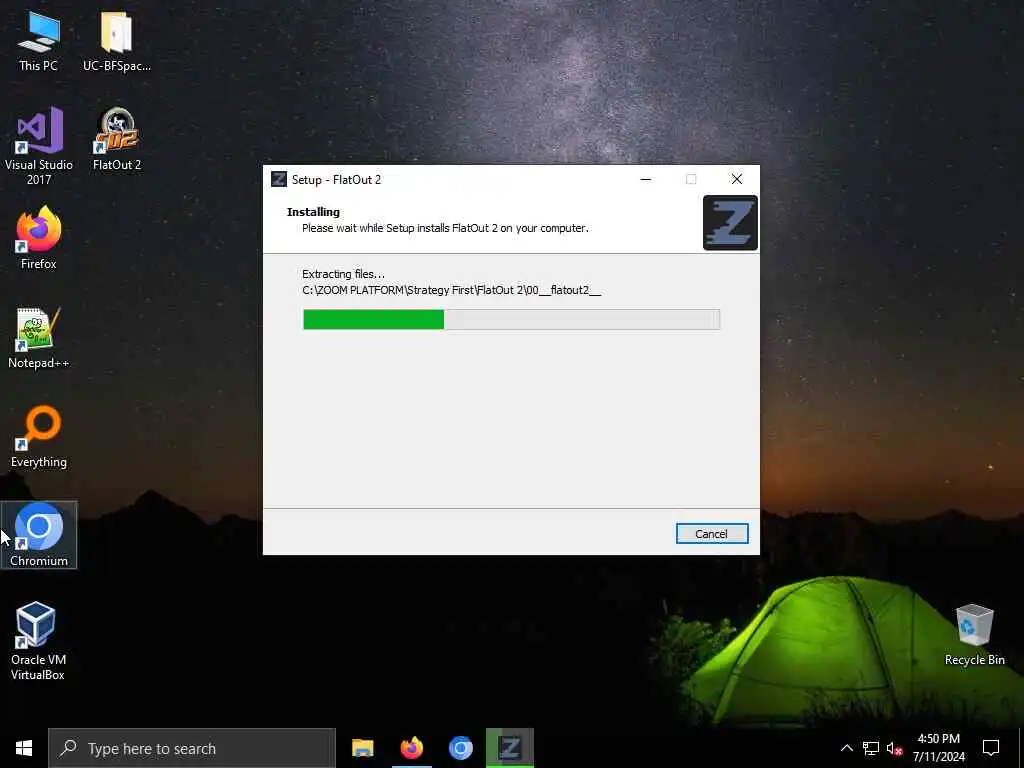Open the notification center icon
This screenshot has height=768, width=1024.
pos(991,748)
